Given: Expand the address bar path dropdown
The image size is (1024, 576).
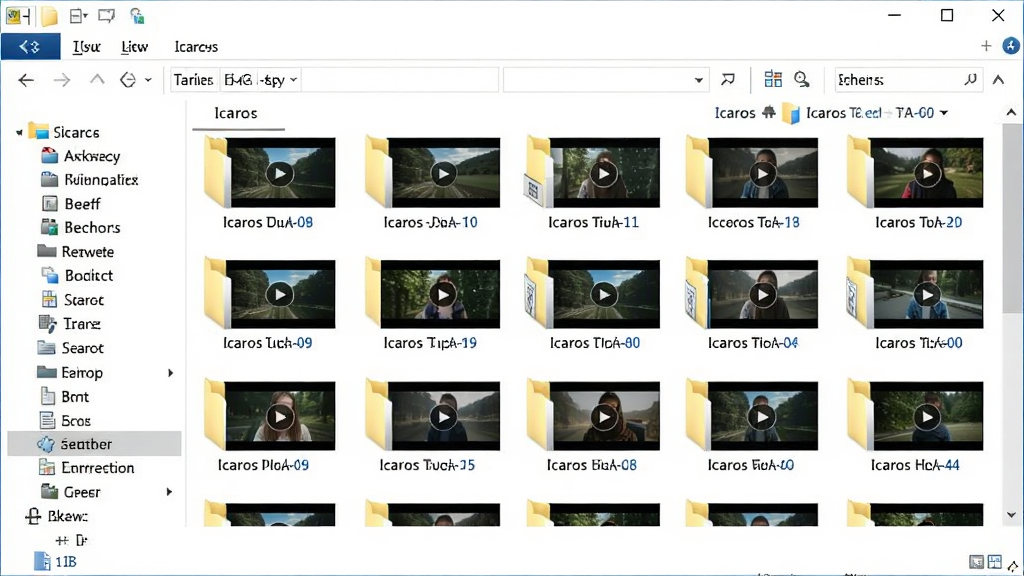Looking at the screenshot, I should point(293,80).
